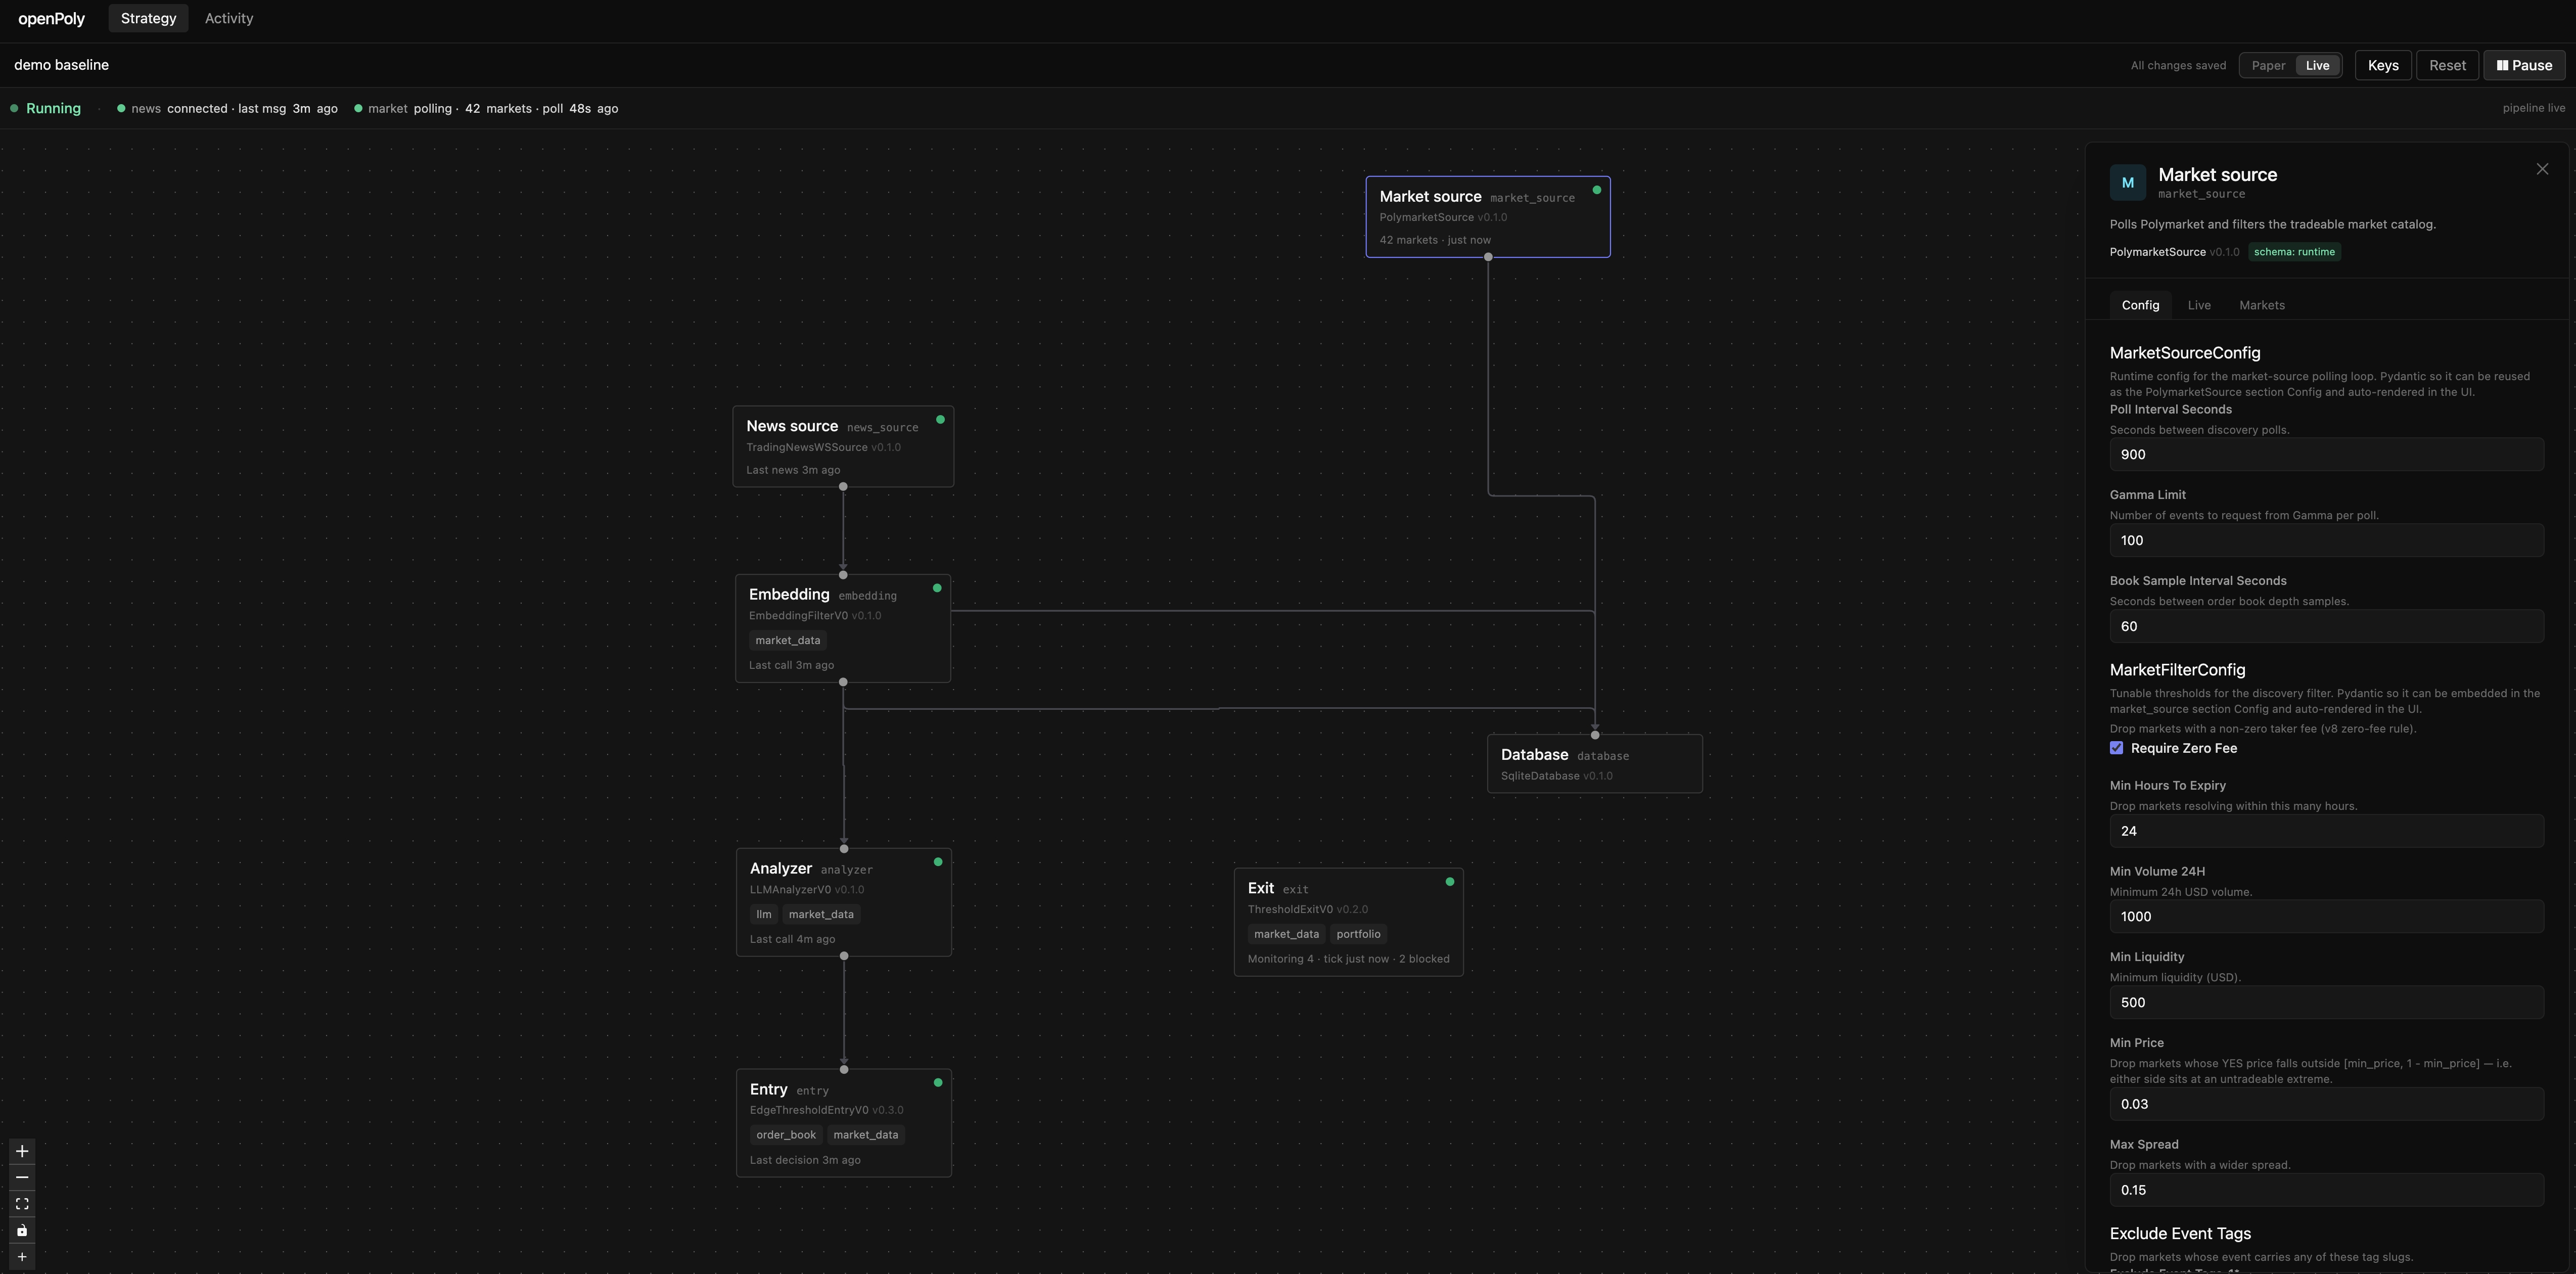Close the Market source side panel
The height and width of the screenshot is (1274, 2576).
2542,169
